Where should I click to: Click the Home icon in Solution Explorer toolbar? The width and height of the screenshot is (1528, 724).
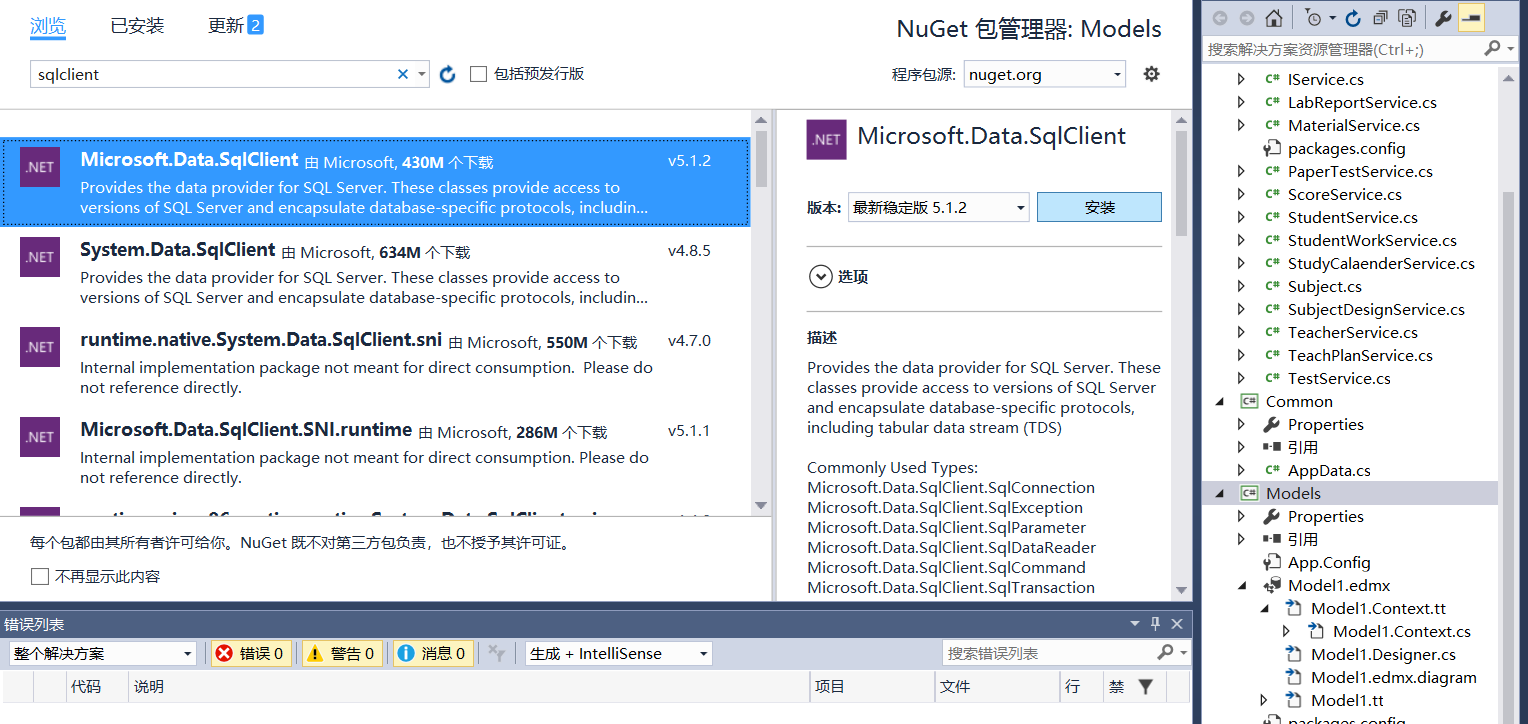[x=1273, y=18]
